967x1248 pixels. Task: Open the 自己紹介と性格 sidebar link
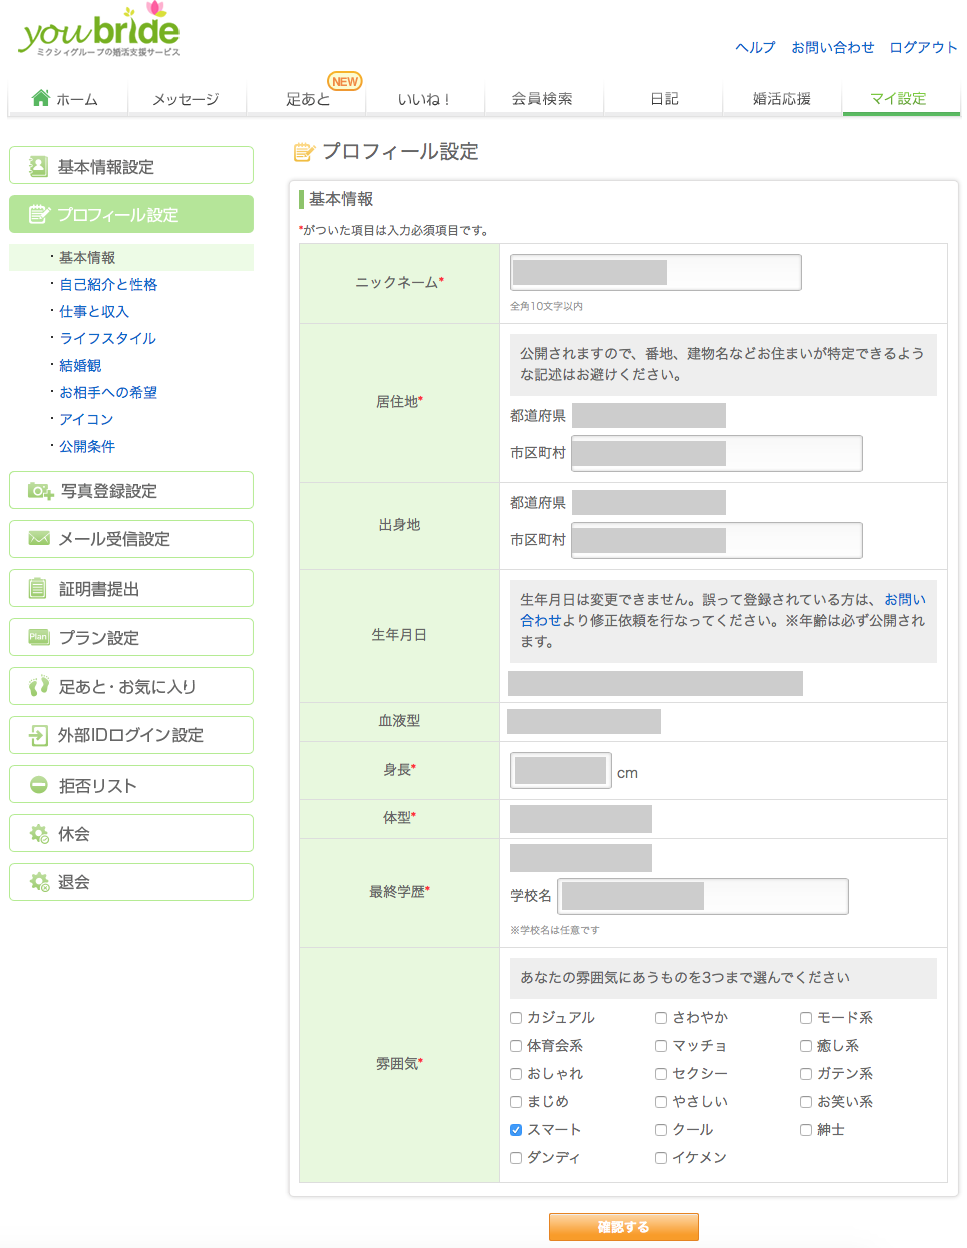108,285
